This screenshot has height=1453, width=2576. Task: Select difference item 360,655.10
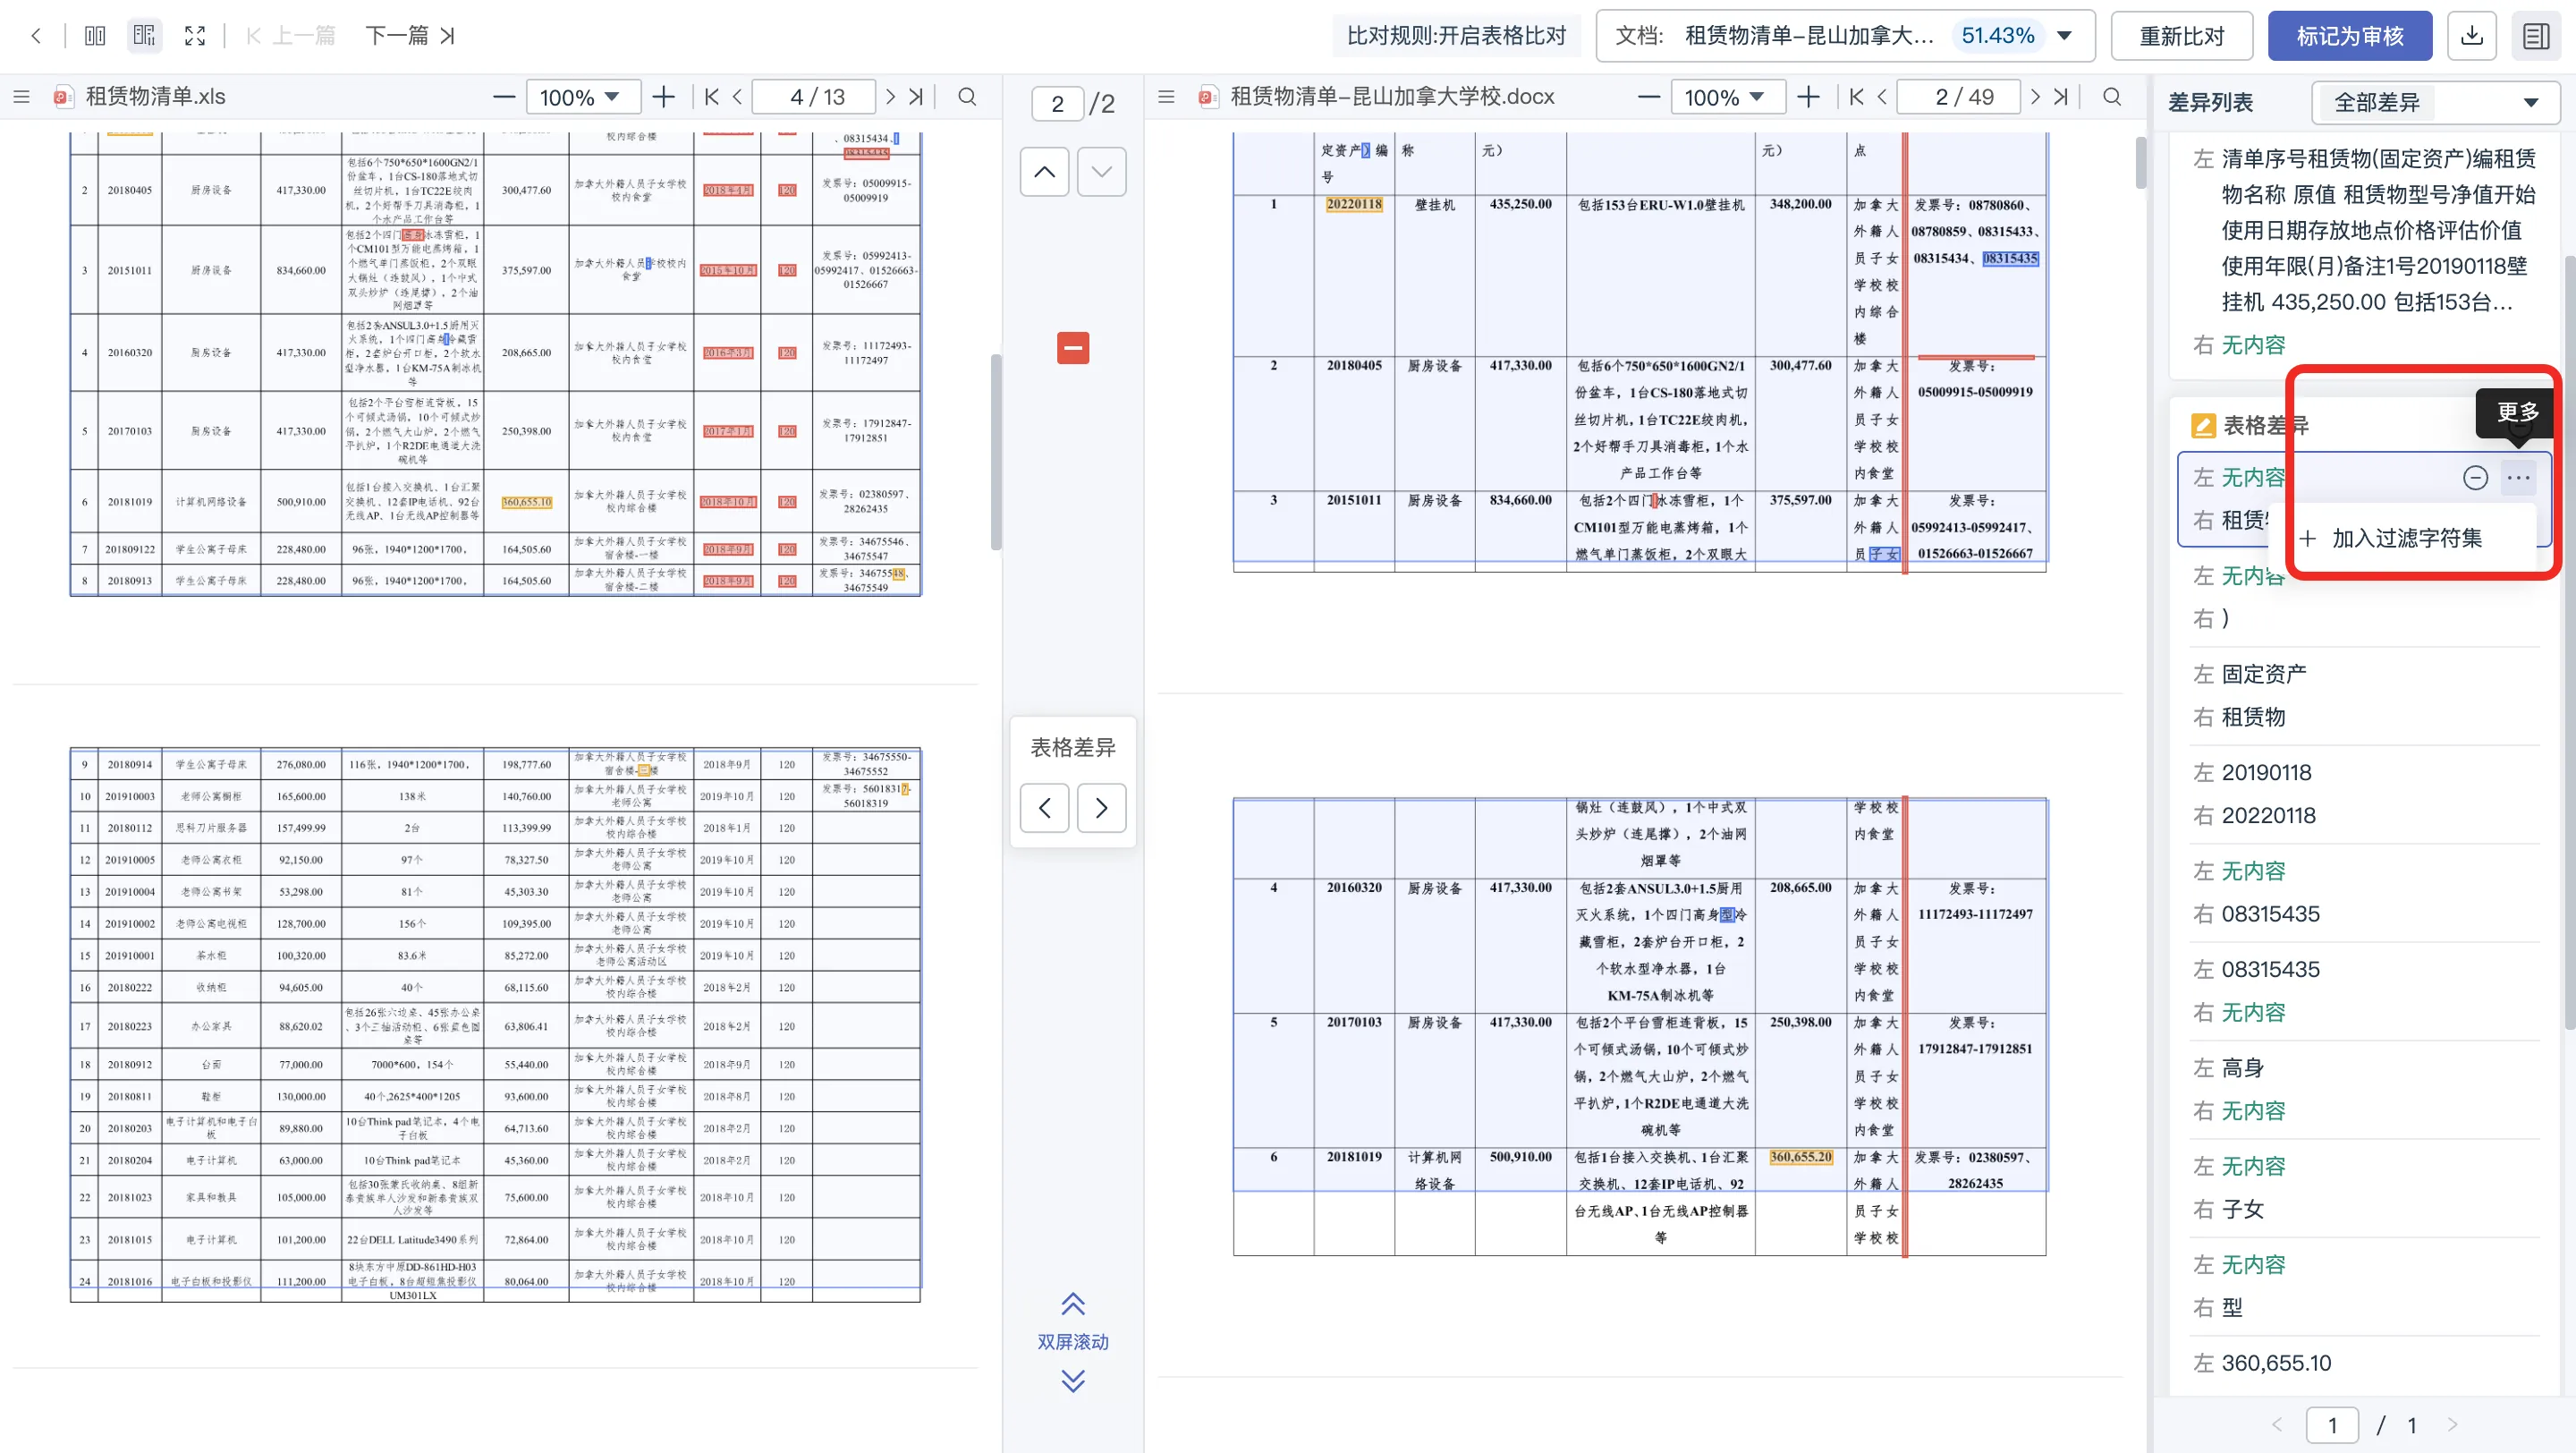pyautogui.click(x=2364, y=1364)
